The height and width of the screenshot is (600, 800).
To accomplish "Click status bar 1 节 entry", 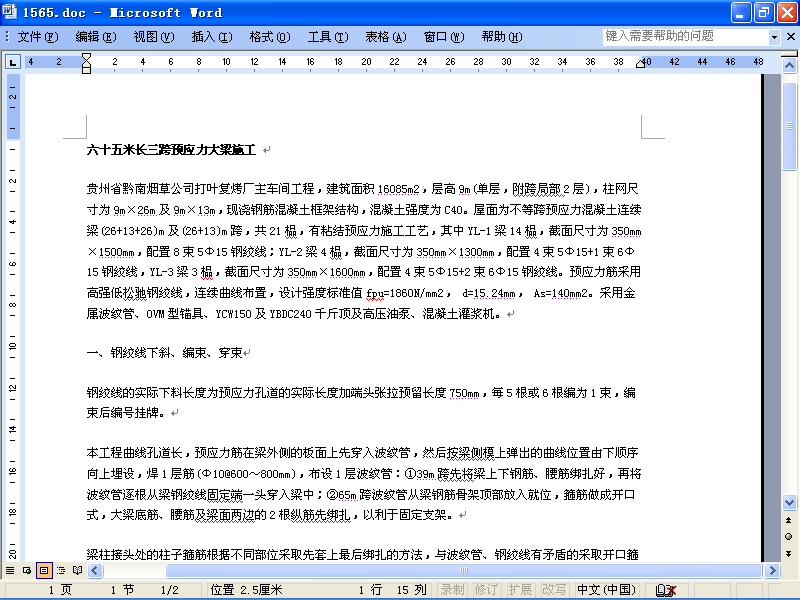I will click(122, 590).
